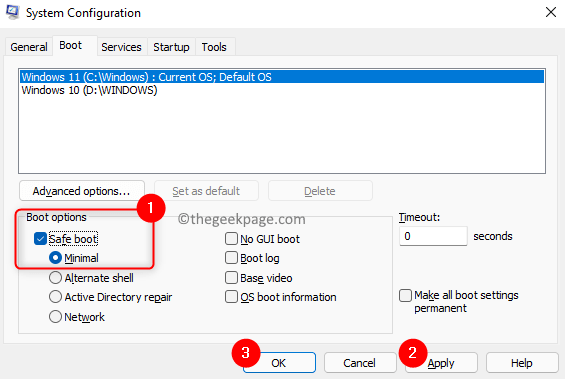Viewport: 565px width, 379px height.
Task: Open the Services tab
Action: (121, 47)
